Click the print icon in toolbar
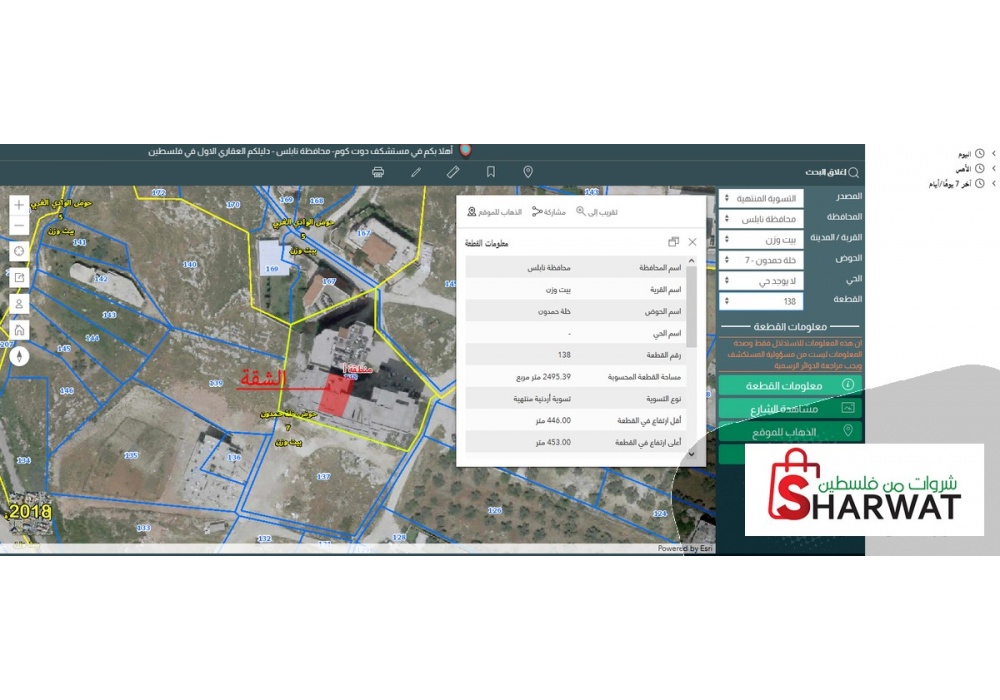The width and height of the screenshot is (1000, 700). pyautogui.click(x=378, y=172)
